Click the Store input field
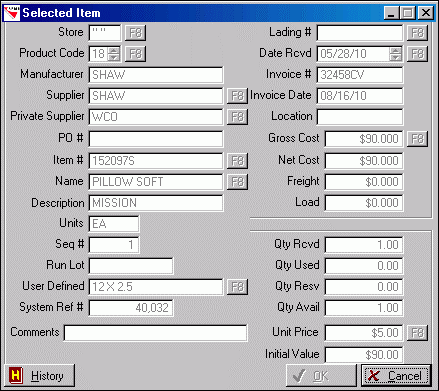The image size is (439, 391). pos(105,33)
